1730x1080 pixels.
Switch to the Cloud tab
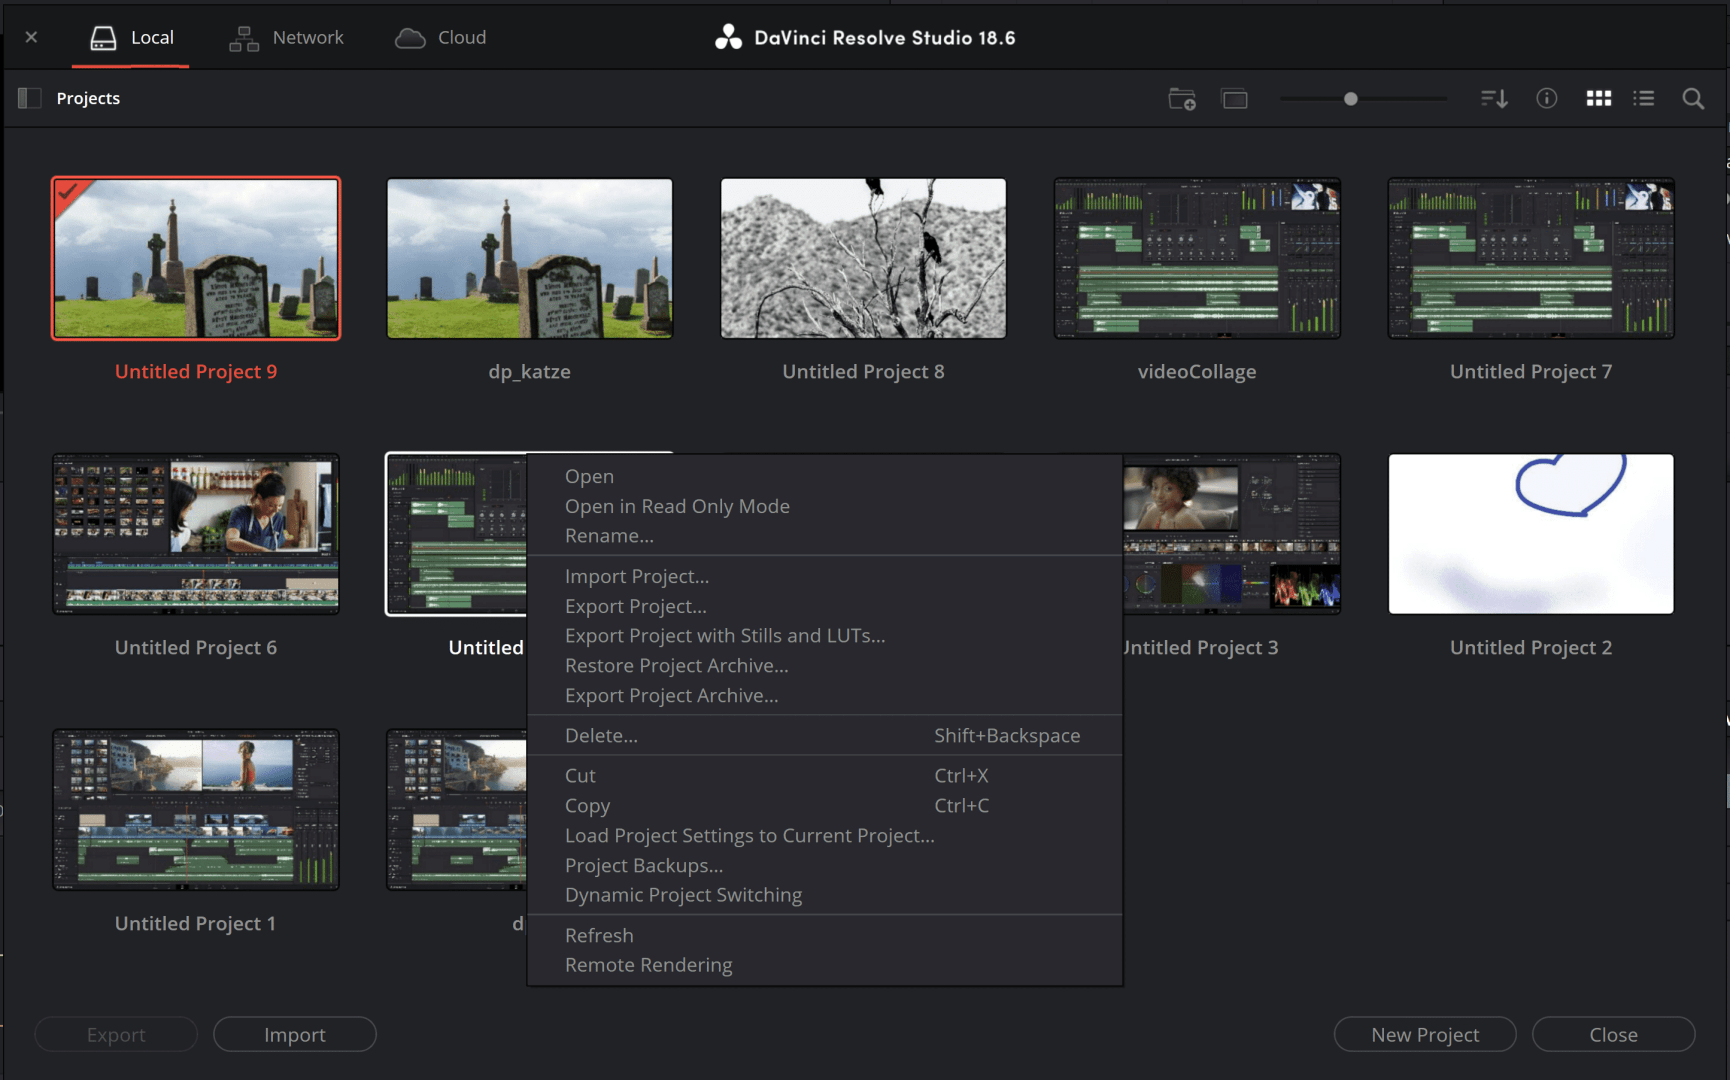440,37
